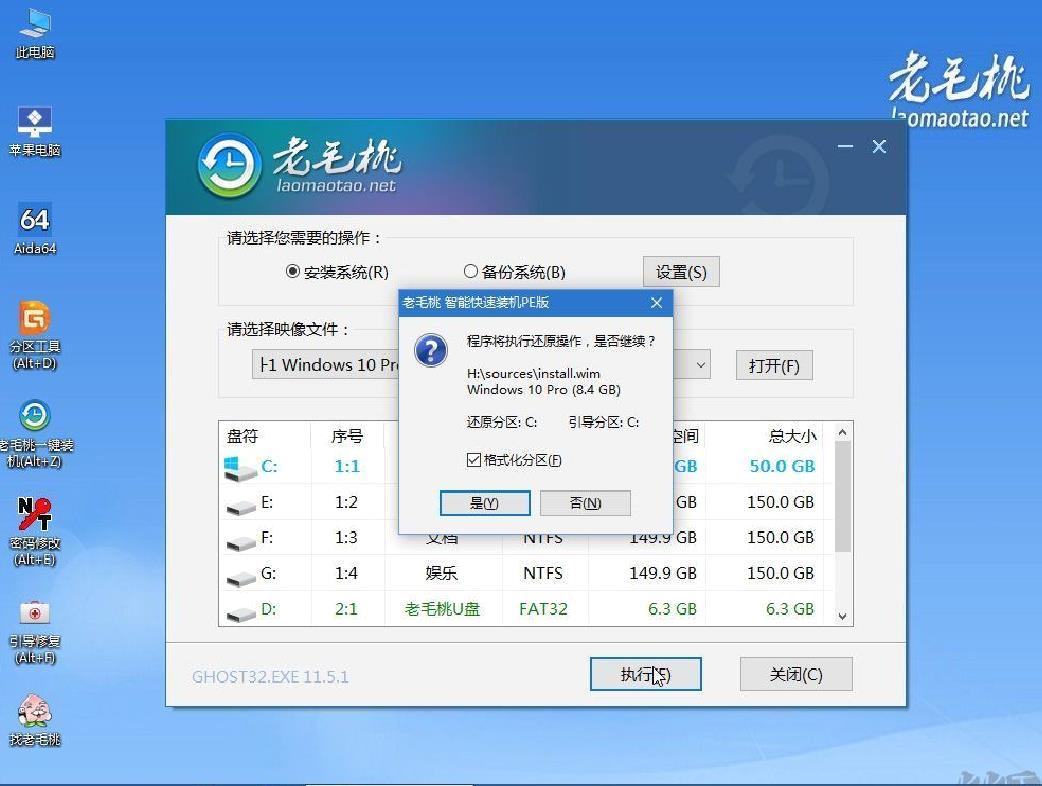Open settings with 设置(S) button
The height and width of the screenshot is (786, 1042).
pos(681,272)
